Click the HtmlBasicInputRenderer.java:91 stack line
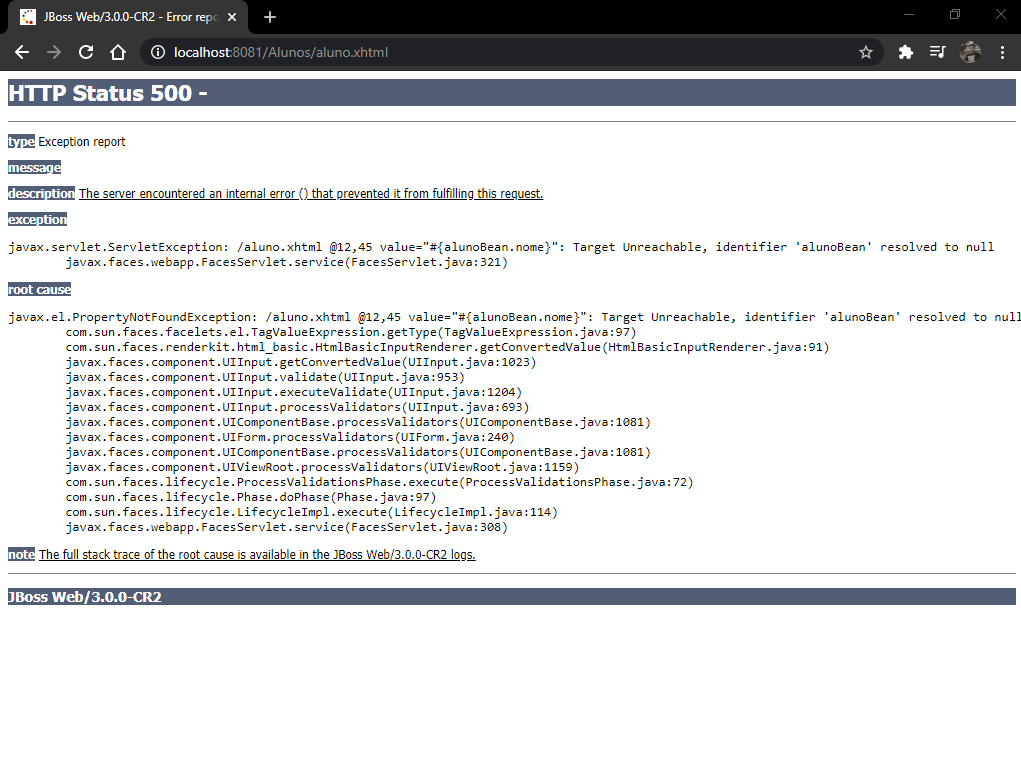The width and height of the screenshot is (1021, 767). tap(447, 347)
